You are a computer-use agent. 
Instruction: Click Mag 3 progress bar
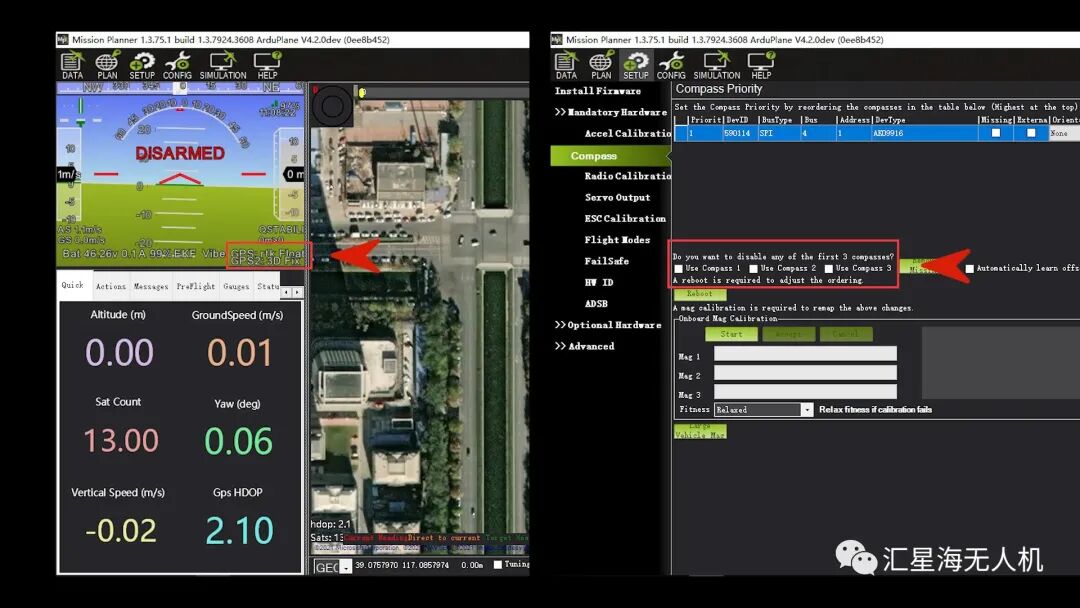point(805,392)
